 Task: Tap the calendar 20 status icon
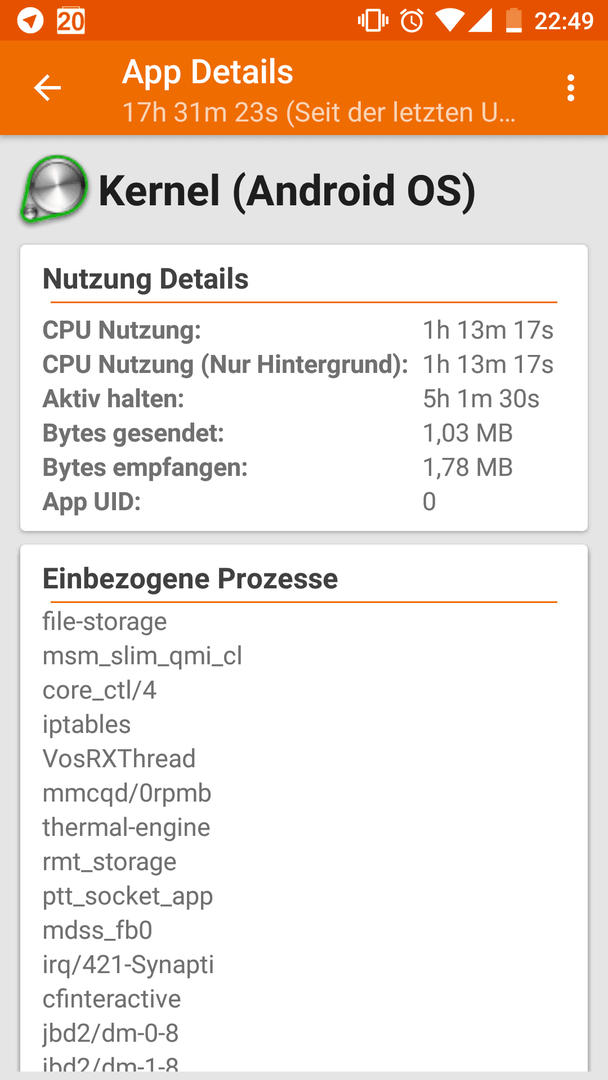pos(71,21)
